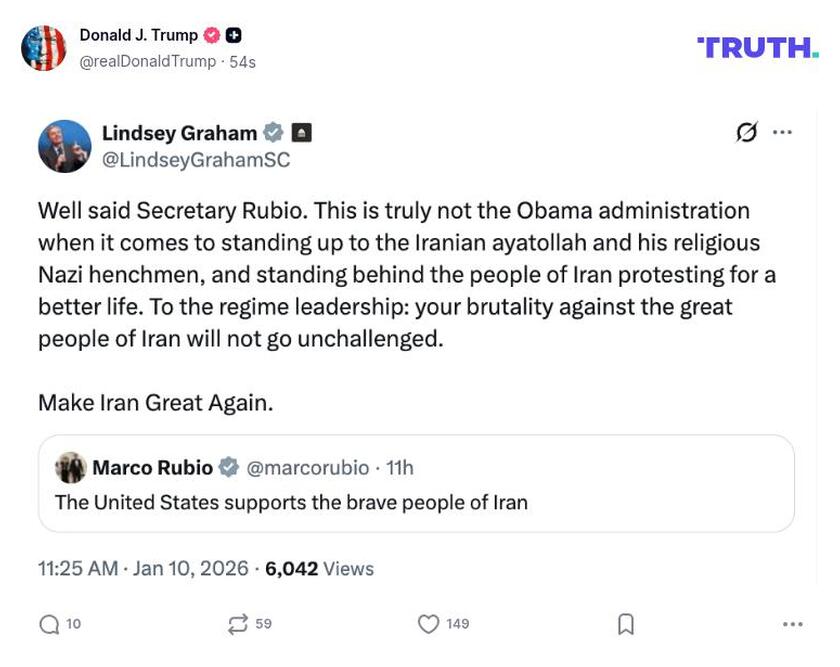Click Donald Trump's verified checkmark
The height and width of the screenshot is (667, 840).
click(211, 34)
